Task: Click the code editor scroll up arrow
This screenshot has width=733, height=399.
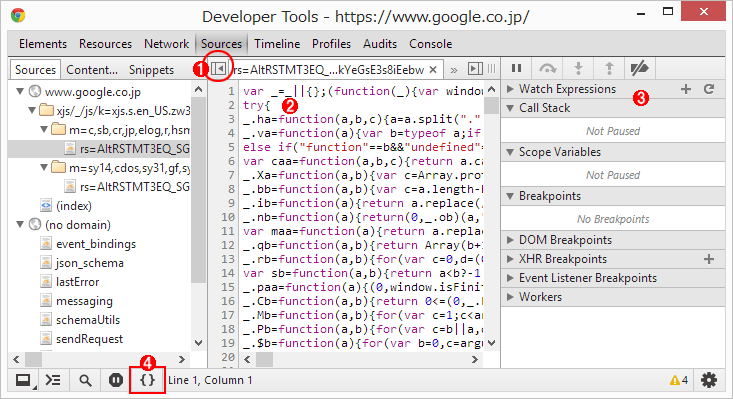Action: pyautogui.click(x=491, y=89)
